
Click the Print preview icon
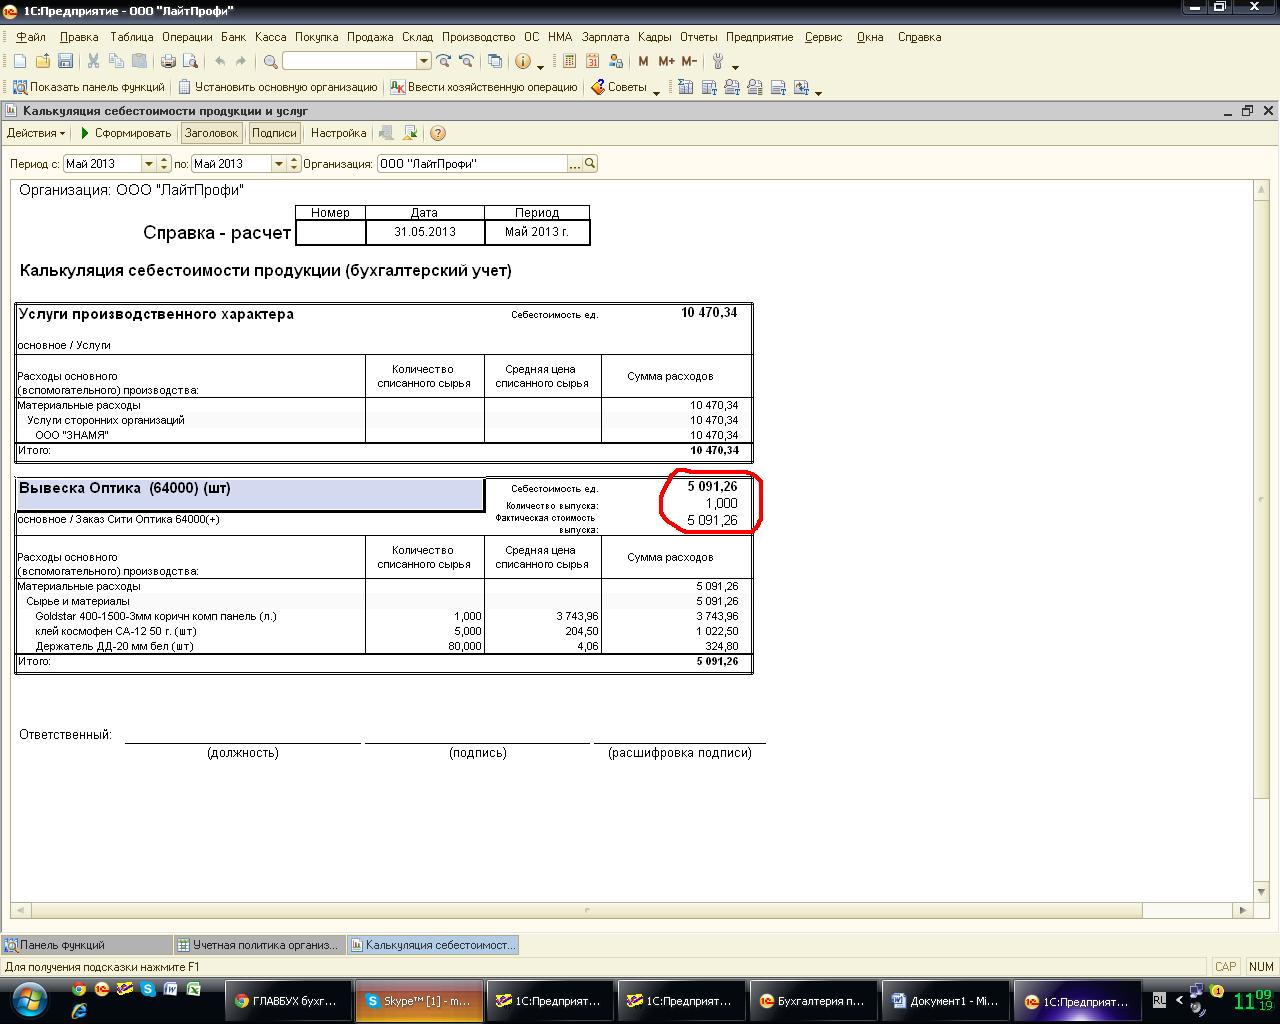tap(190, 62)
